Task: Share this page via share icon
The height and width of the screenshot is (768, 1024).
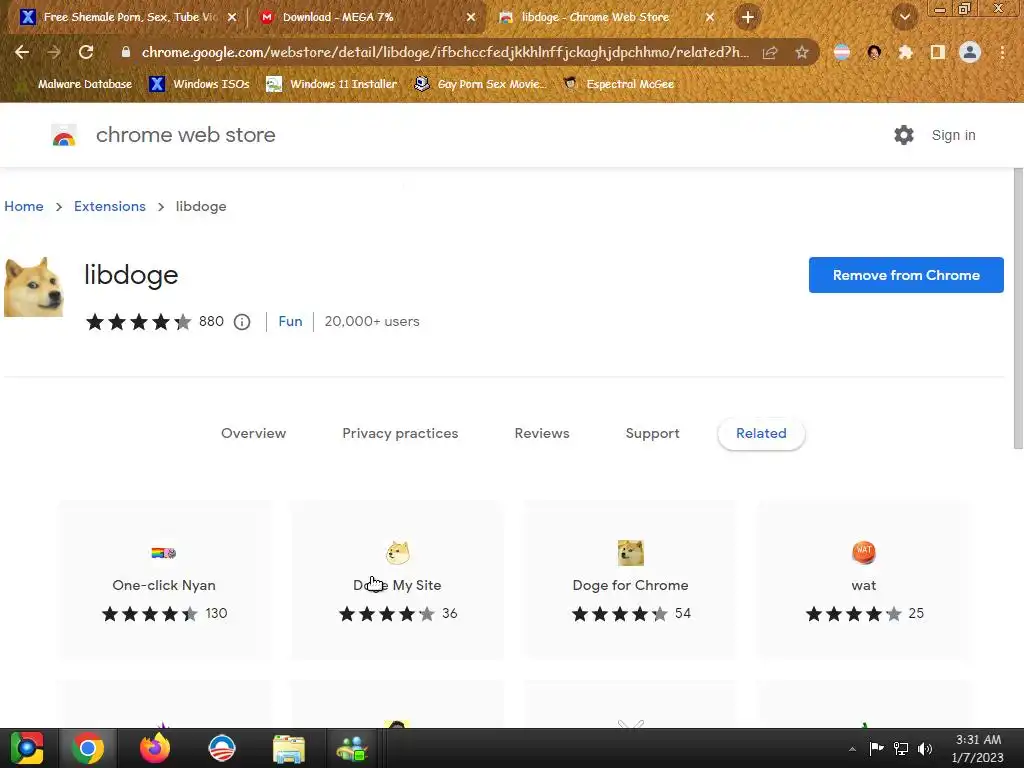Action: 770,52
